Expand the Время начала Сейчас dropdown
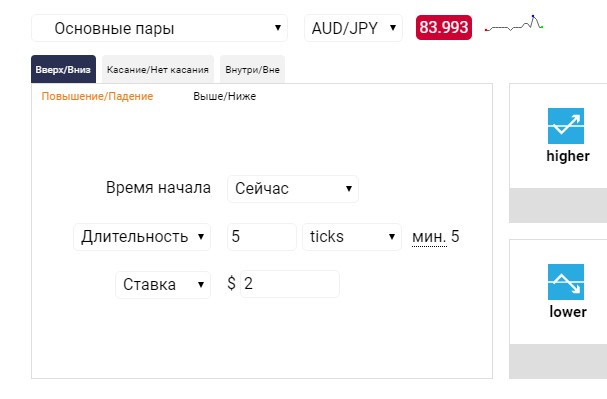Viewport: 607px width, 399px height. [x=293, y=189]
